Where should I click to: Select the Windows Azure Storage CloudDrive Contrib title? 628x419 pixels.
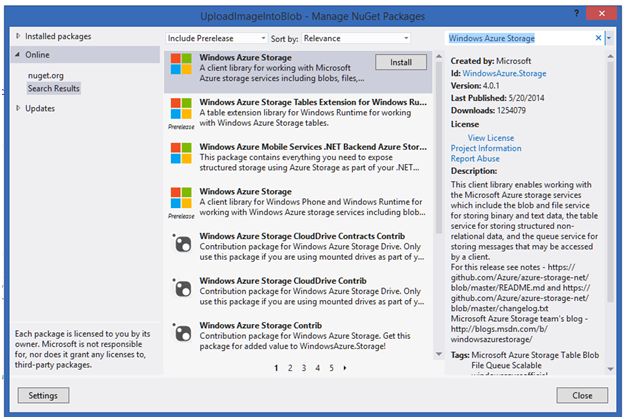(x=283, y=280)
